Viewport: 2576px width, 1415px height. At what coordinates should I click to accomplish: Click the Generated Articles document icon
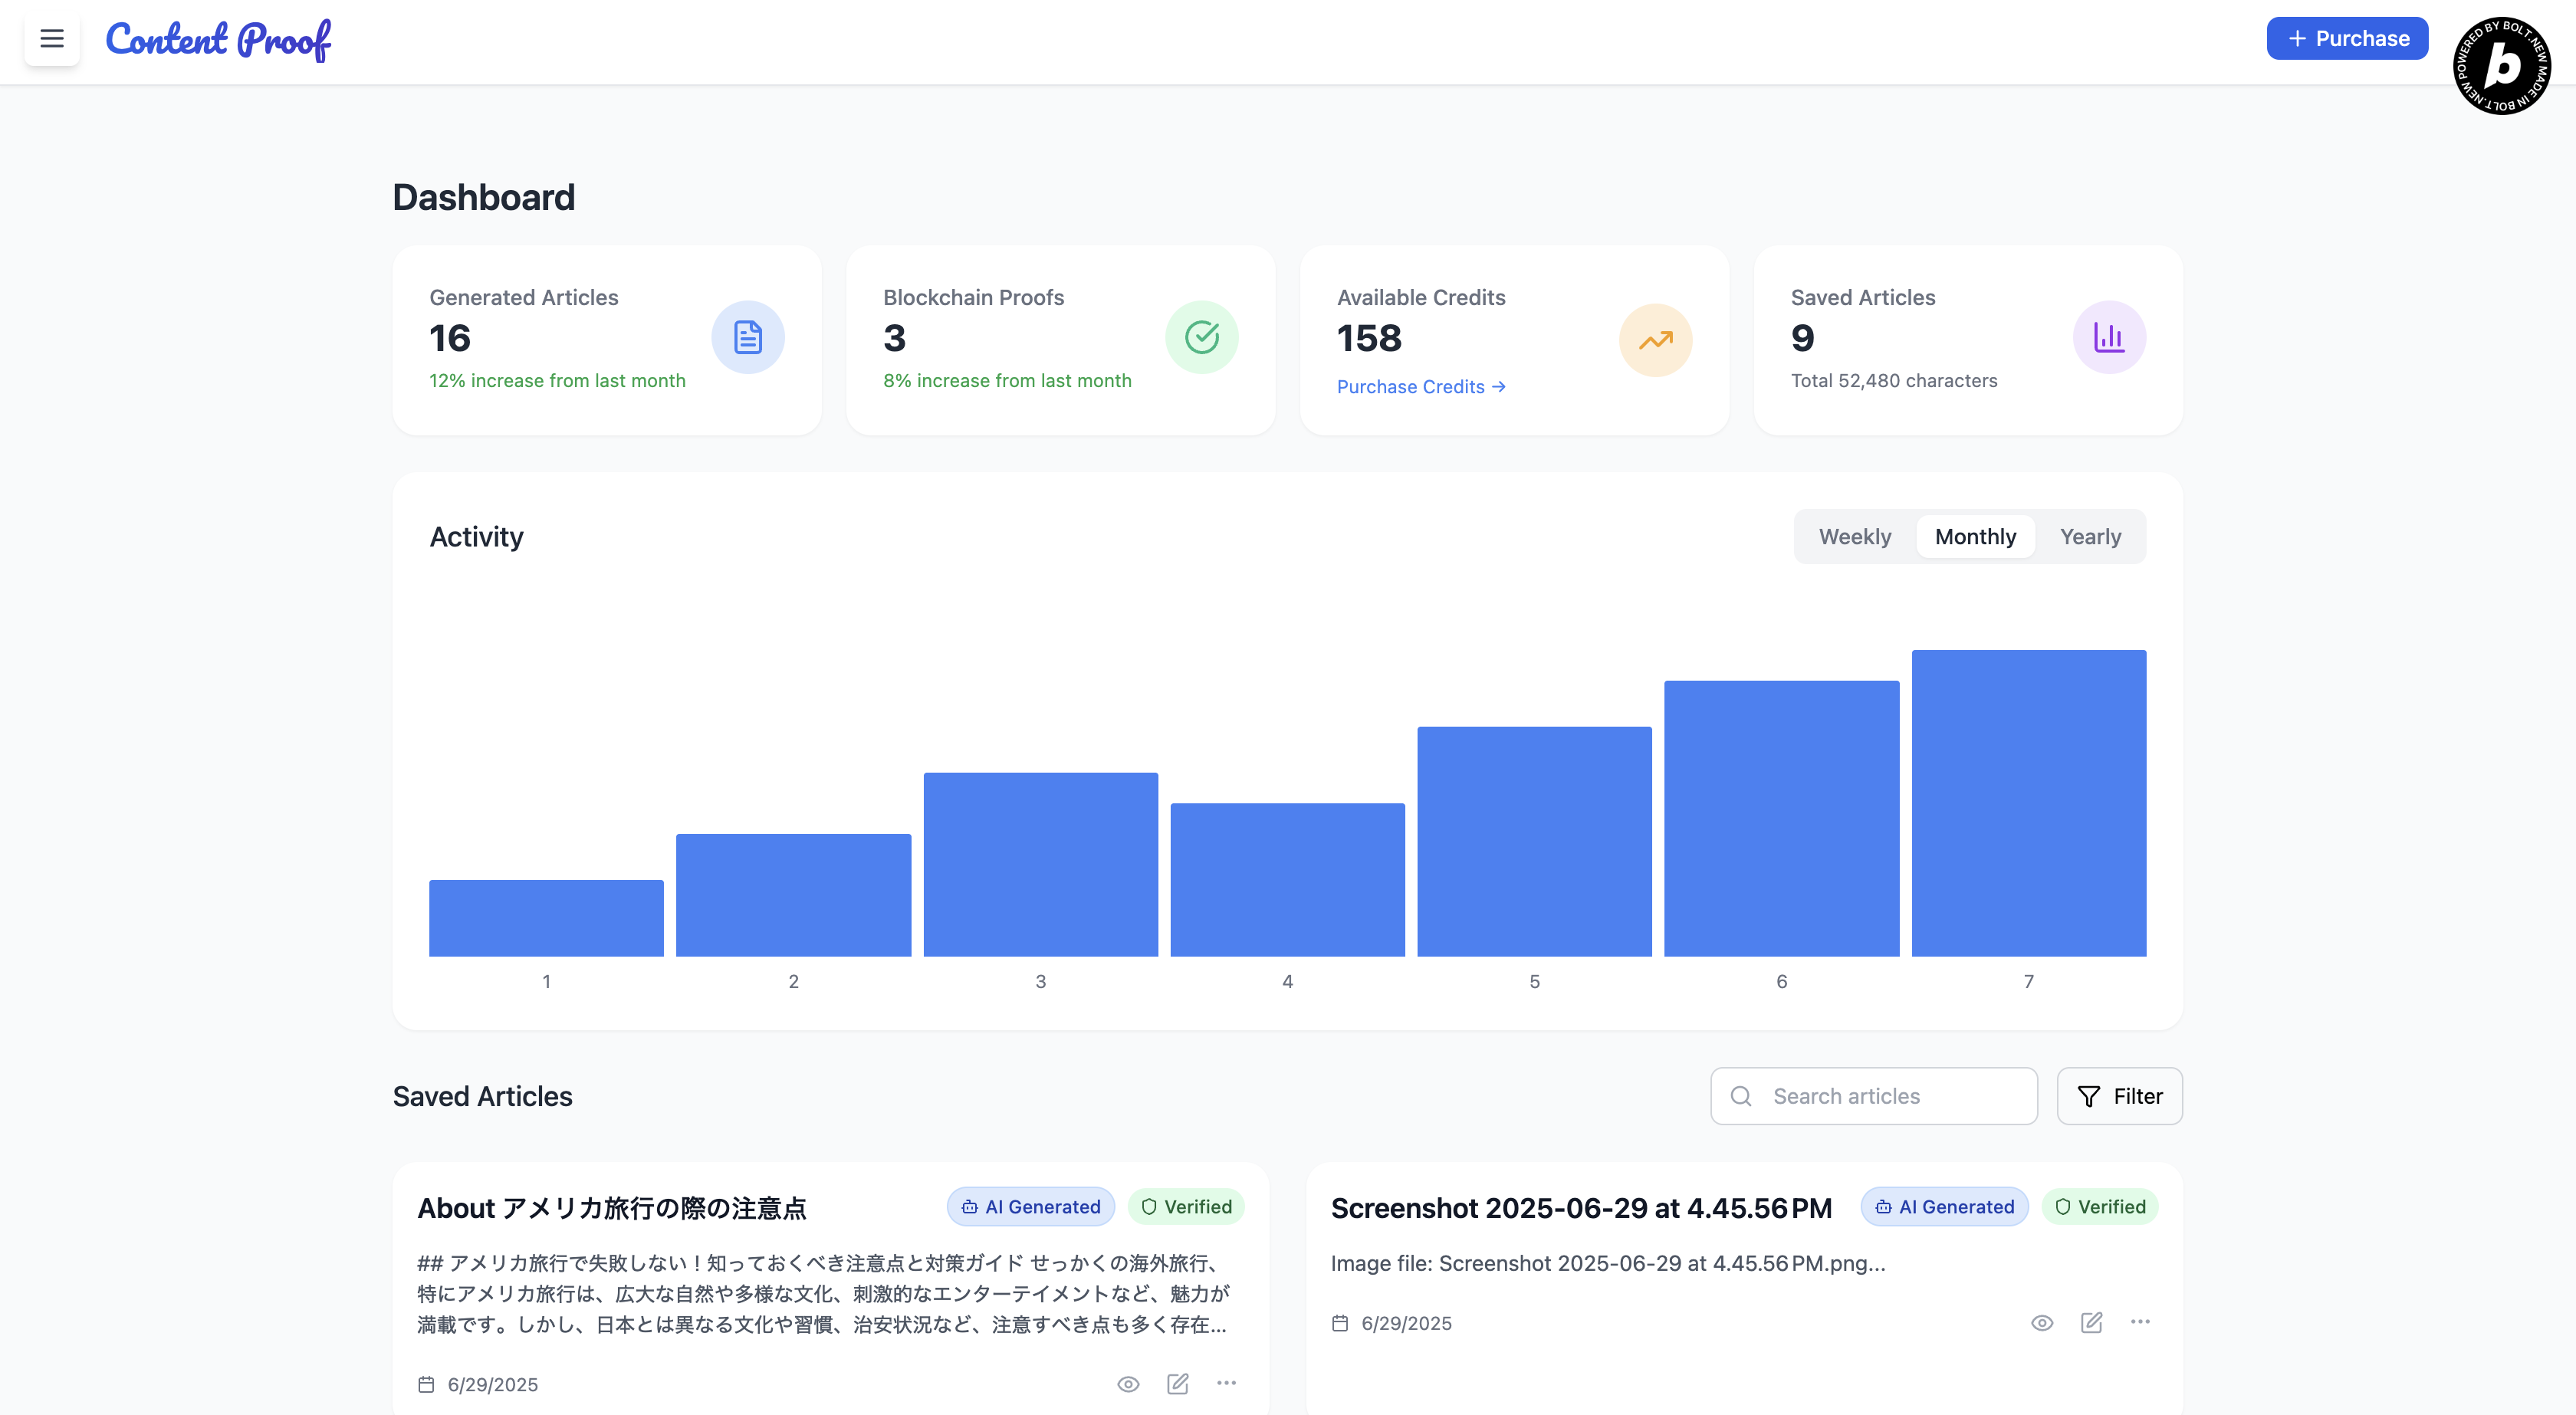pyautogui.click(x=747, y=337)
